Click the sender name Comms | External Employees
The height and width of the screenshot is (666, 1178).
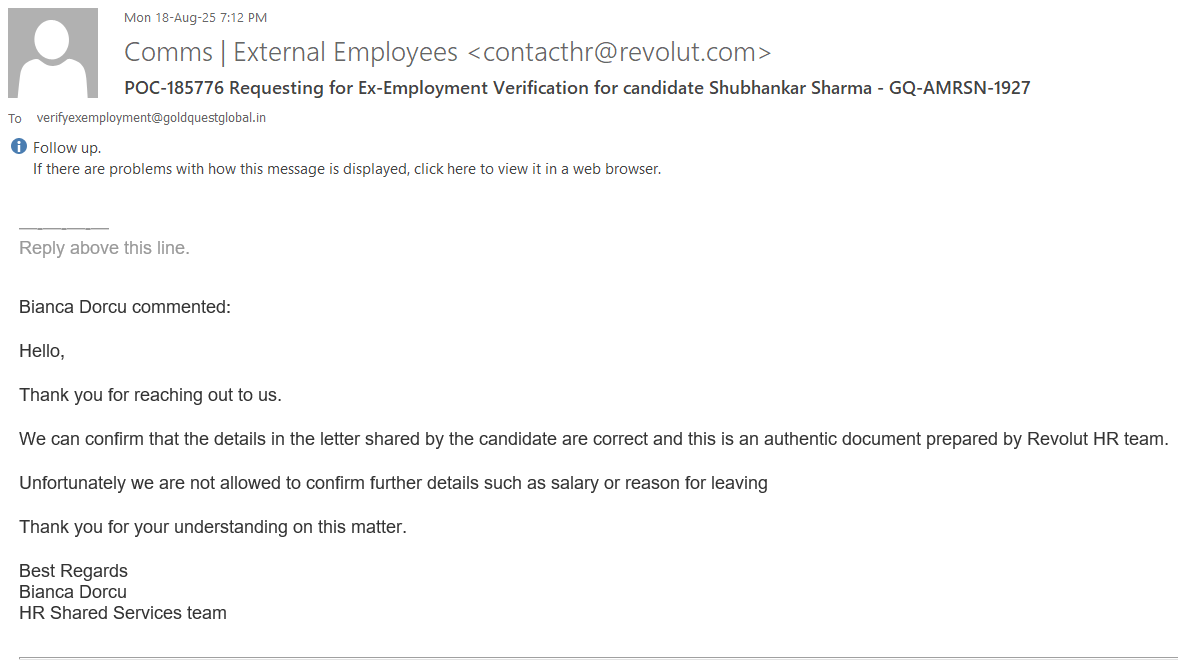[x=291, y=52]
